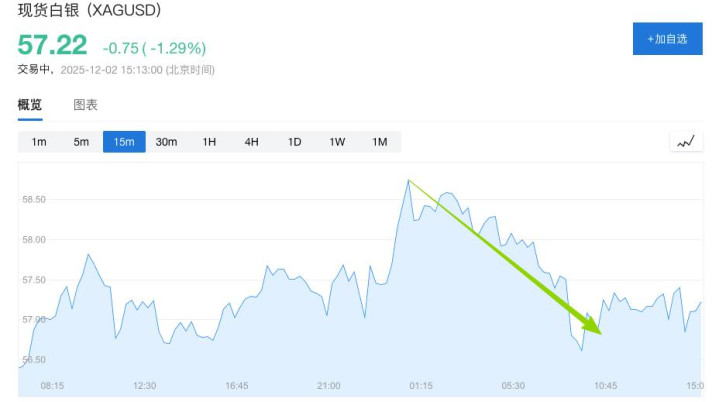Show the 1D daily chart
Screen dimensions: 719x402
tap(294, 142)
